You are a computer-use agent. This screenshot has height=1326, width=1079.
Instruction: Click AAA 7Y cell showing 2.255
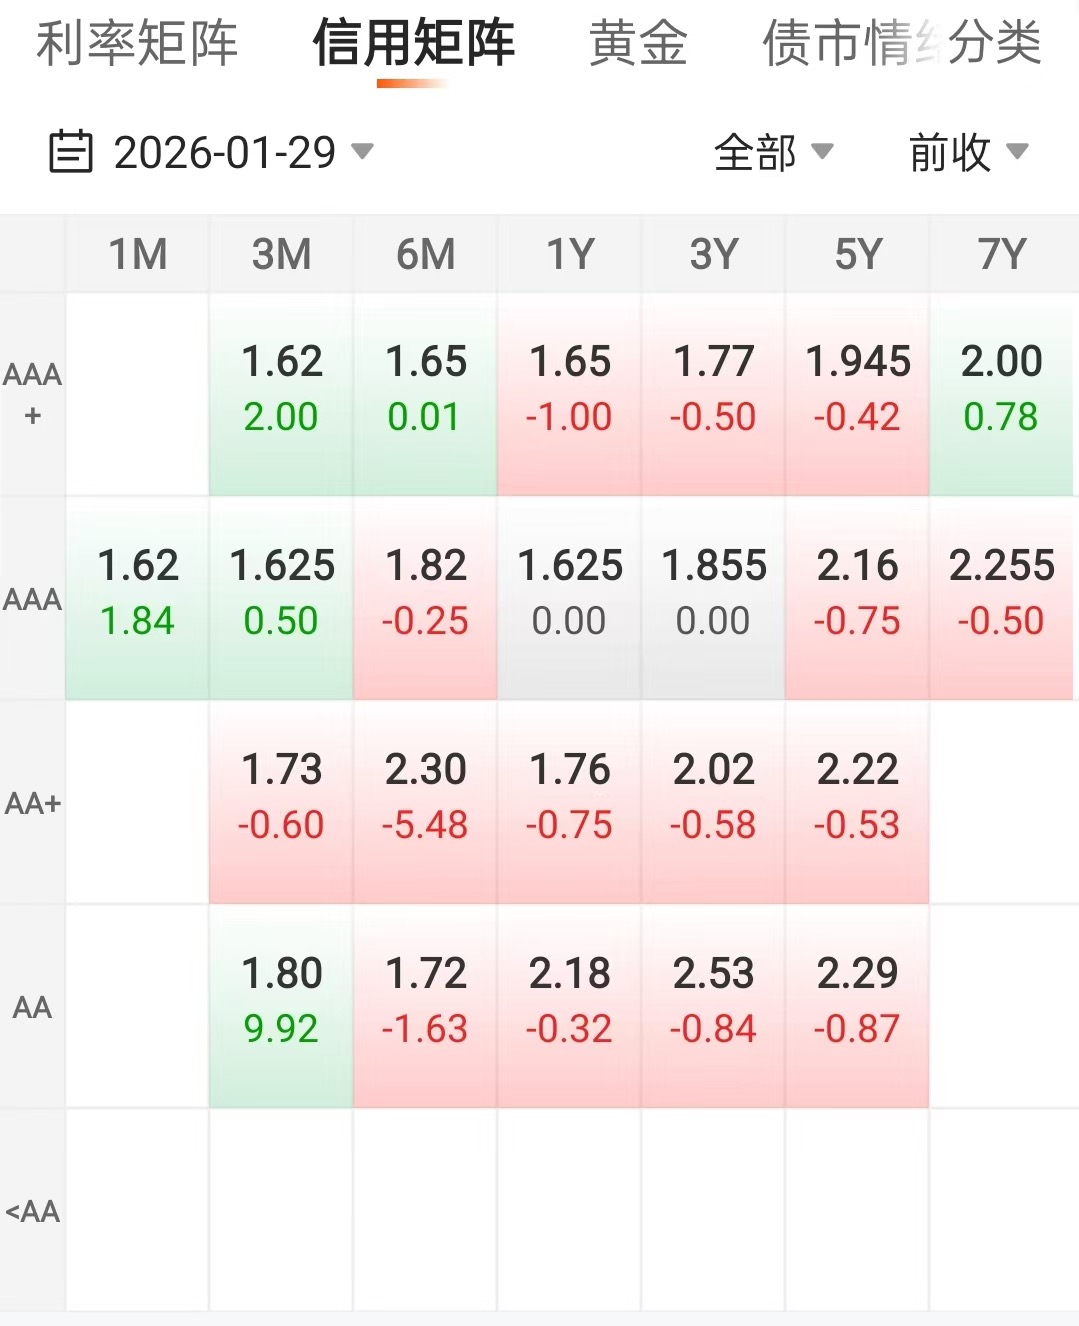pos(1002,593)
